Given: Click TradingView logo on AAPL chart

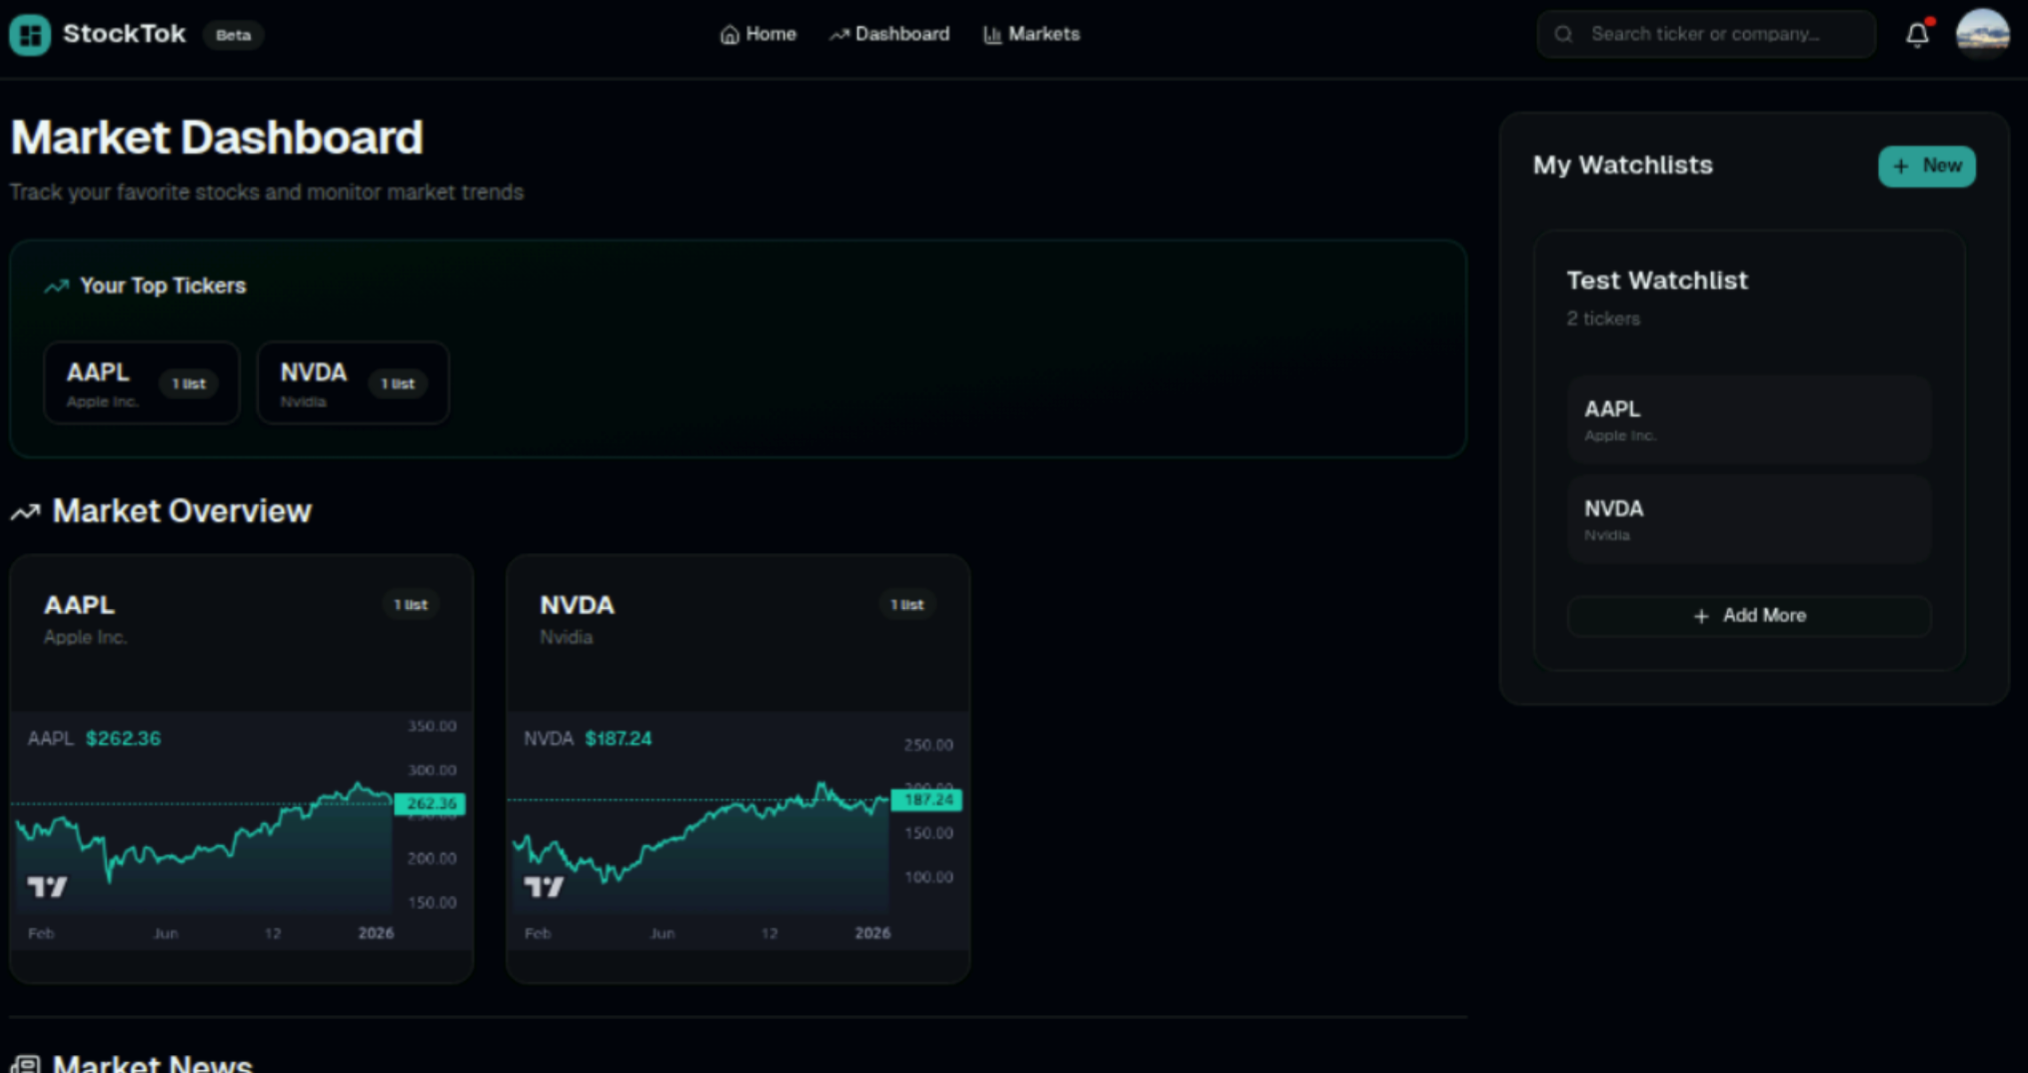Looking at the screenshot, I should click(x=47, y=887).
